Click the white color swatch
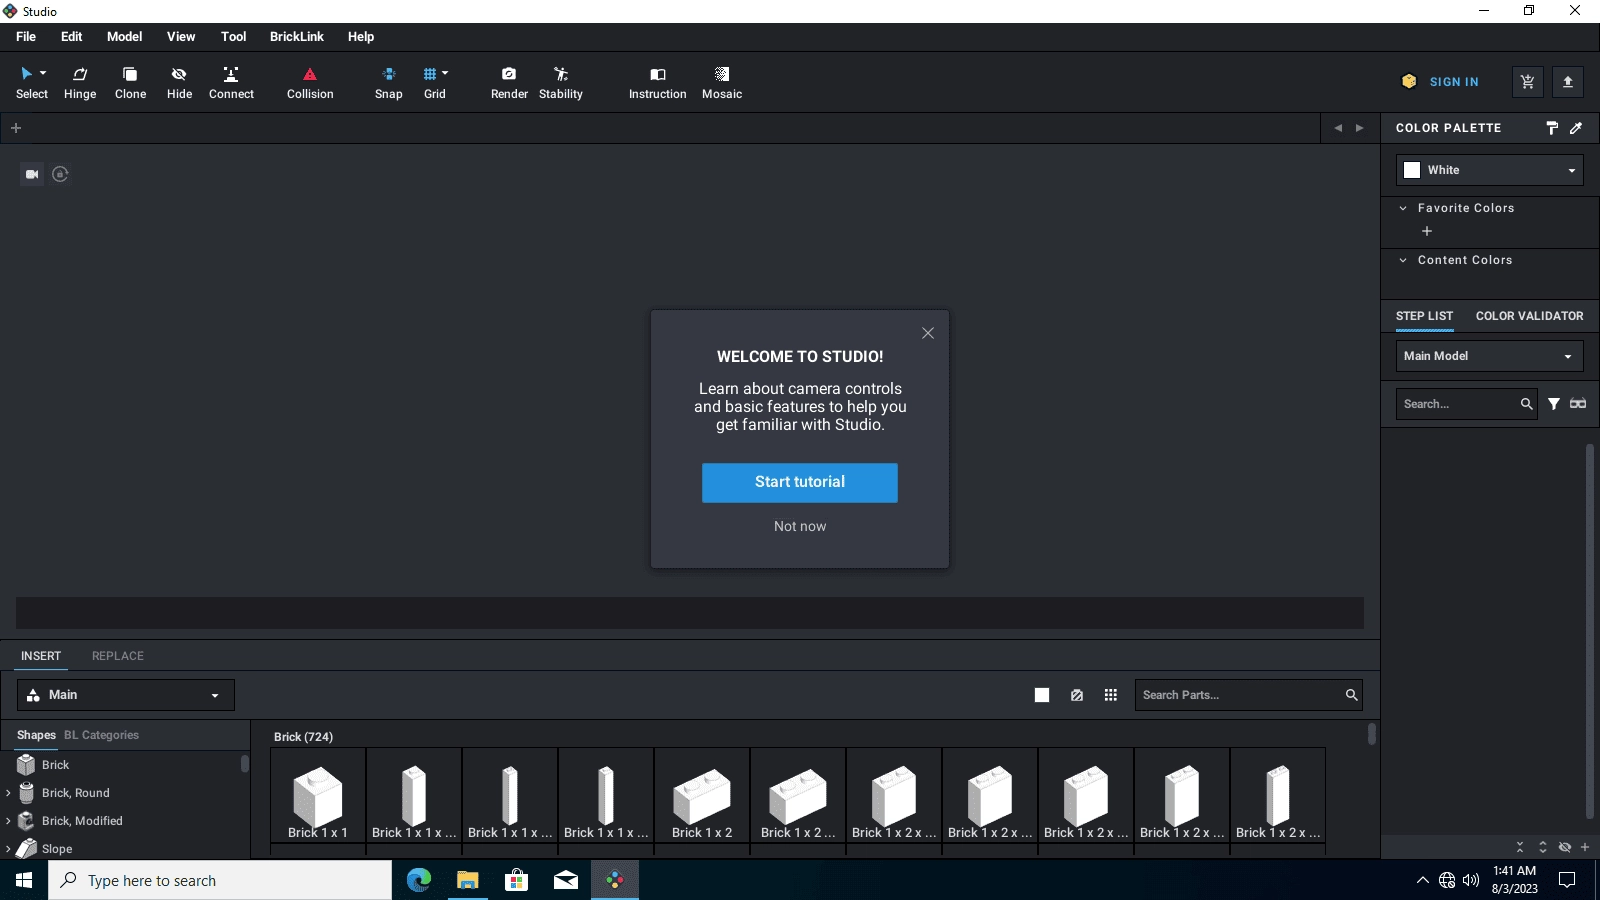1600x900 pixels. coord(1412,170)
